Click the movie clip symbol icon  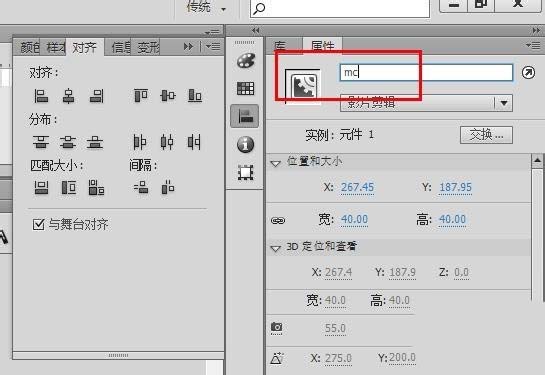pyautogui.click(x=303, y=87)
